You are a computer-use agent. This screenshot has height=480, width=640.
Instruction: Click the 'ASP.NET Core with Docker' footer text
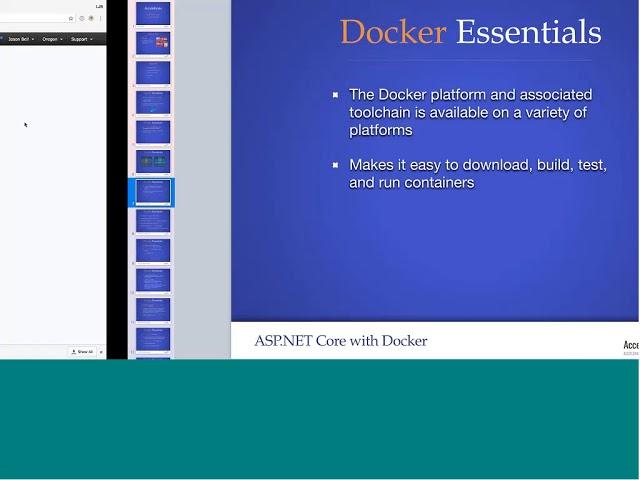(341, 341)
